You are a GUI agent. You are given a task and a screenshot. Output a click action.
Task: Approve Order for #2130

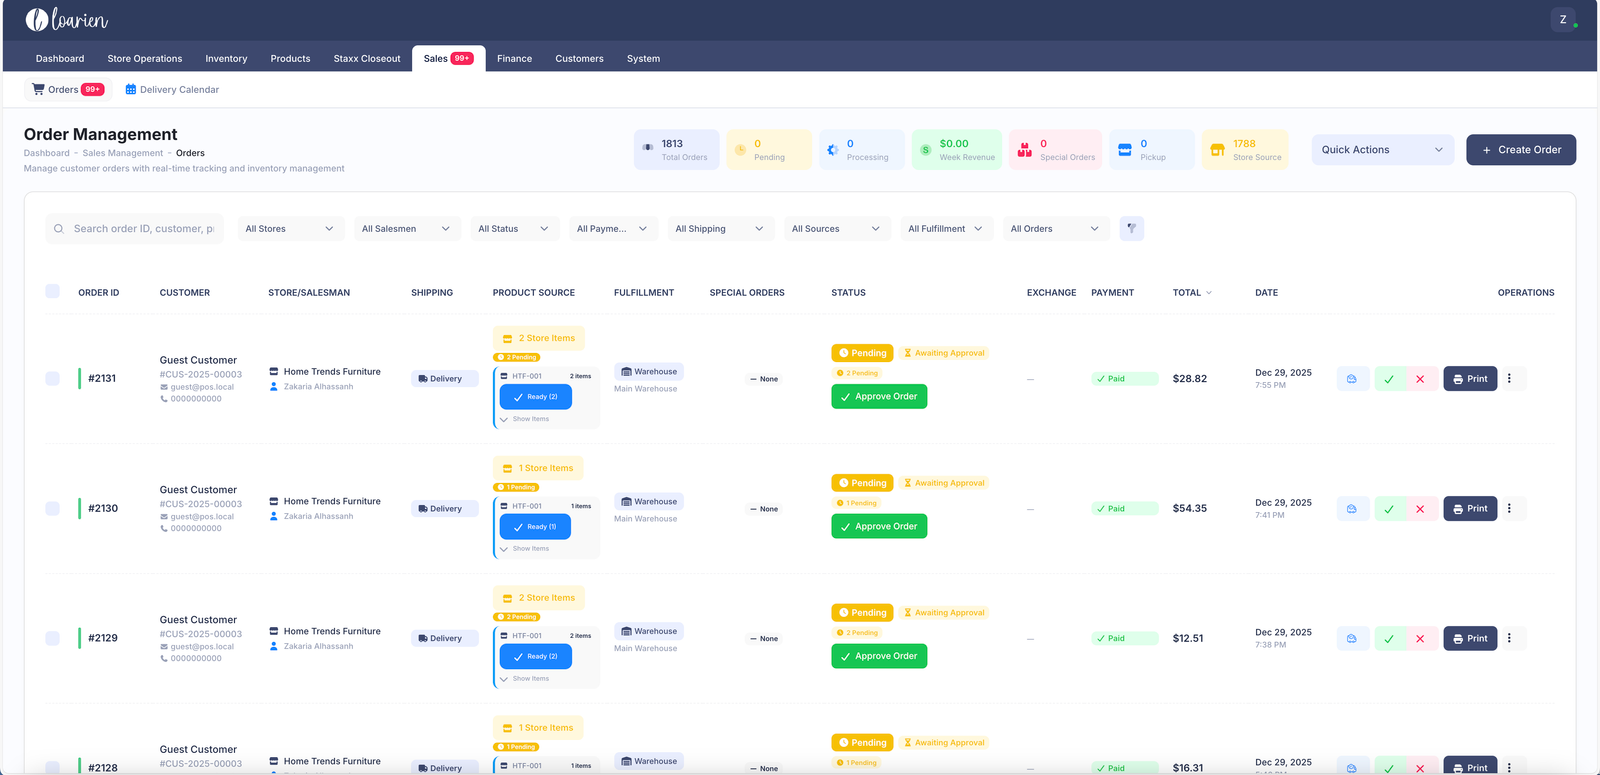coord(879,527)
